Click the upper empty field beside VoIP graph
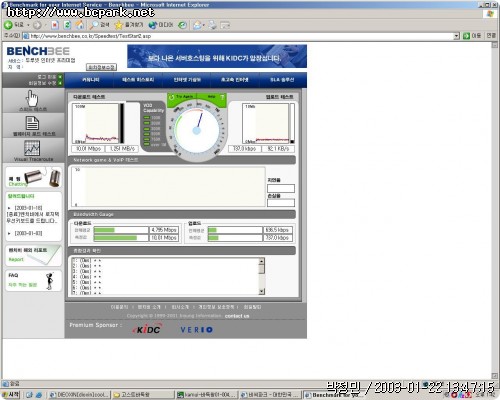500x400 pixels. tap(281, 188)
